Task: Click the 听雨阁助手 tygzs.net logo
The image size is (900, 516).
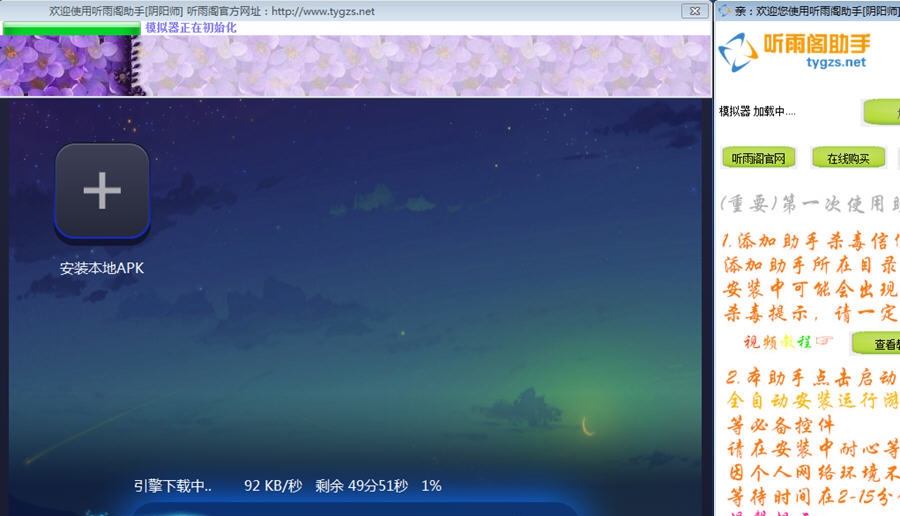Action: [x=795, y=52]
